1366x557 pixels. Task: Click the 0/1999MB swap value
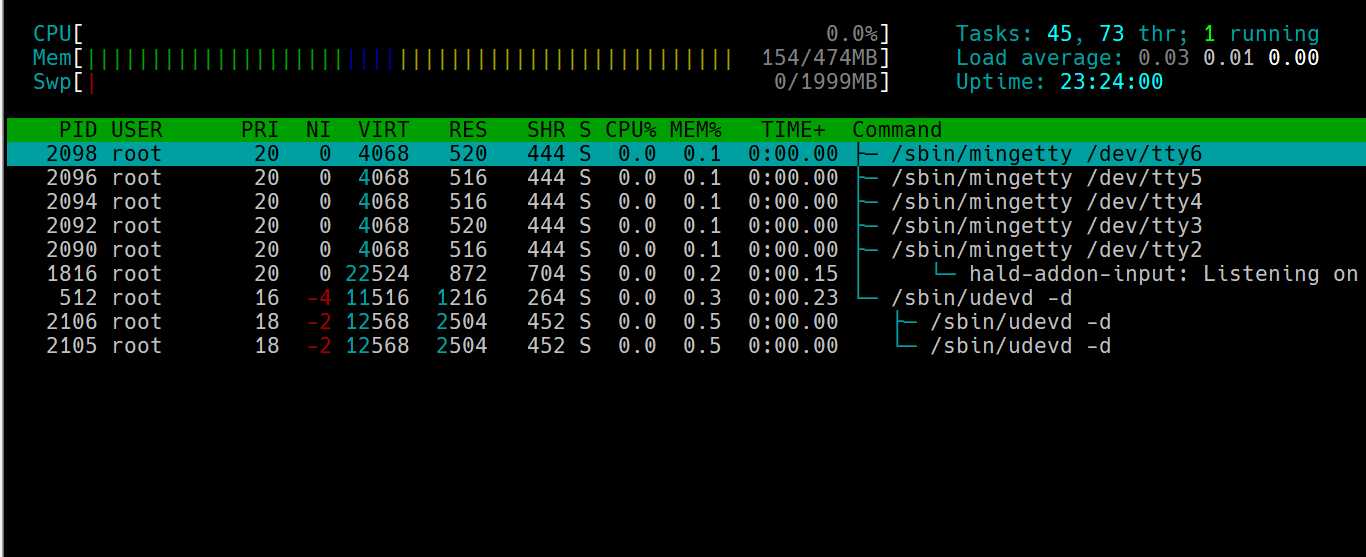tap(827, 82)
